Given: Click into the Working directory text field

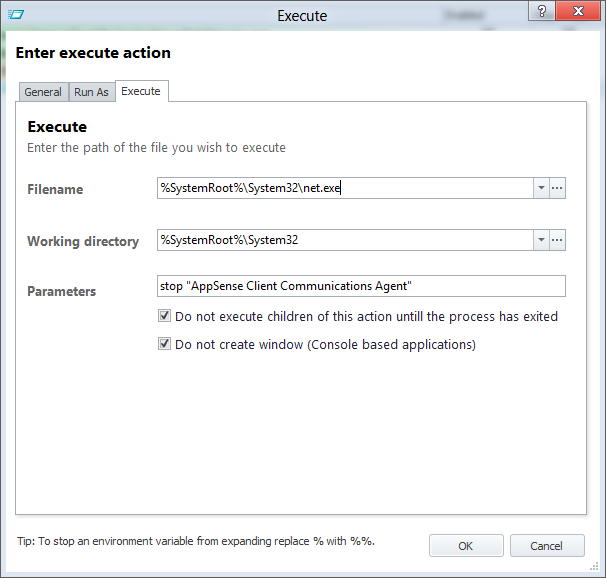Looking at the screenshot, I should tap(345, 240).
